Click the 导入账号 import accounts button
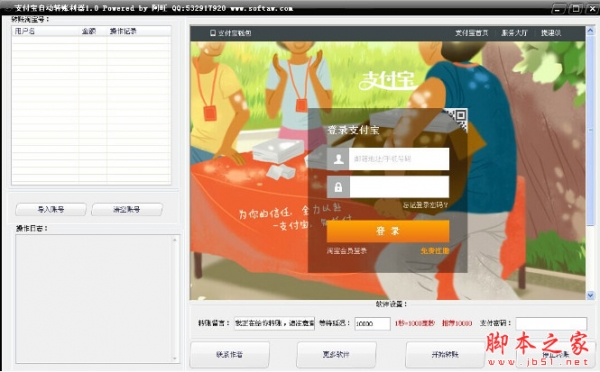The width and height of the screenshot is (600, 372). (x=51, y=209)
